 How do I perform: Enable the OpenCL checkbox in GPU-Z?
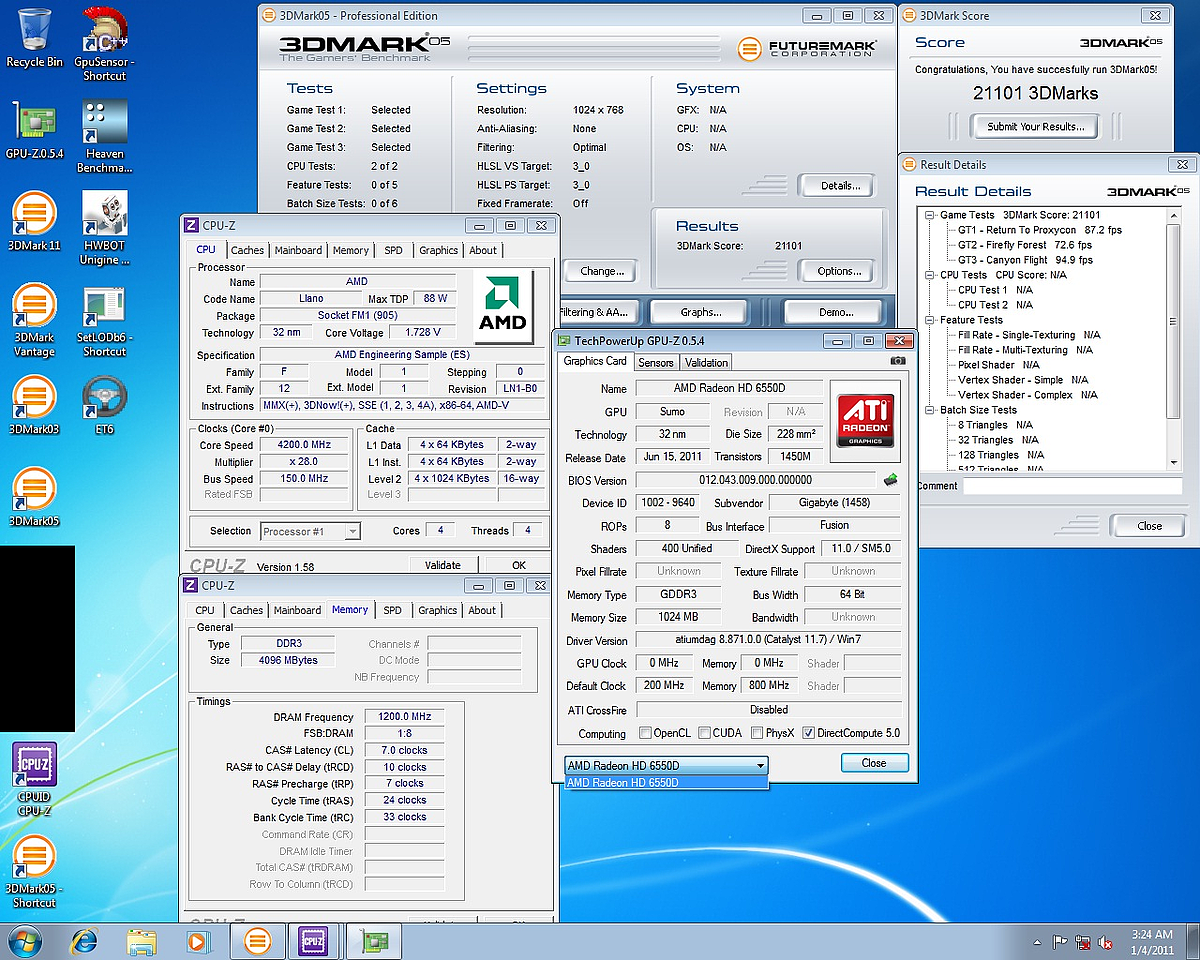(645, 733)
